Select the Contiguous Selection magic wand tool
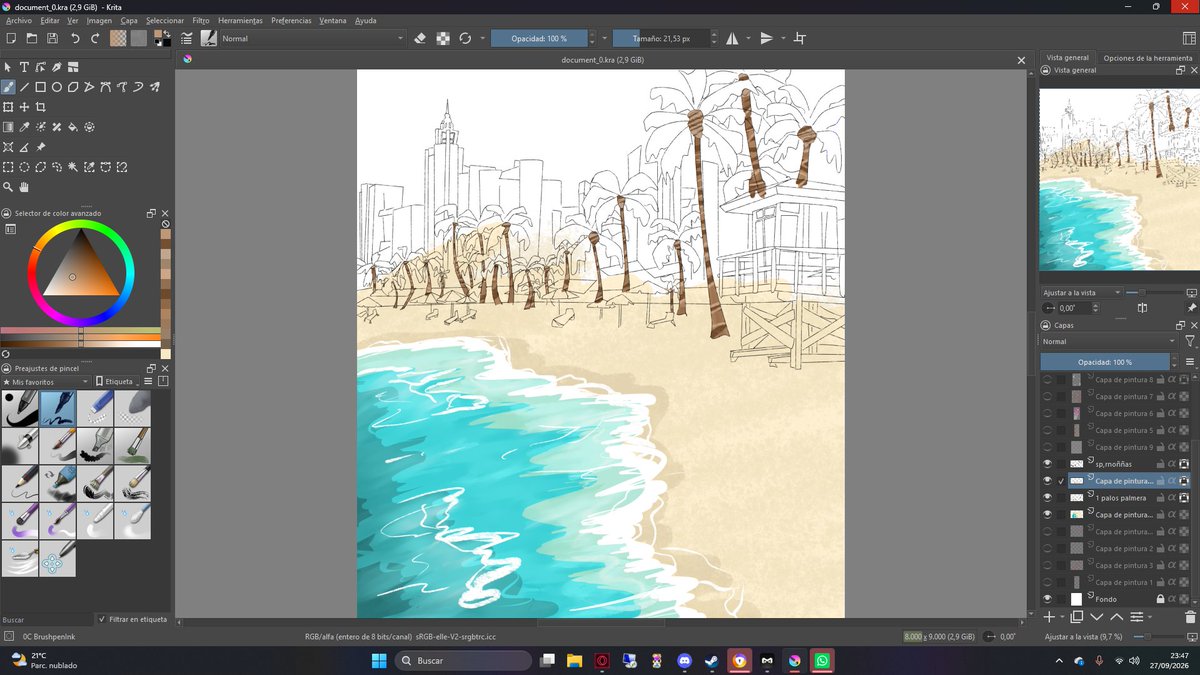Image resolution: width=1200 pixels, height=675 pixels. (x=73, y=167)
